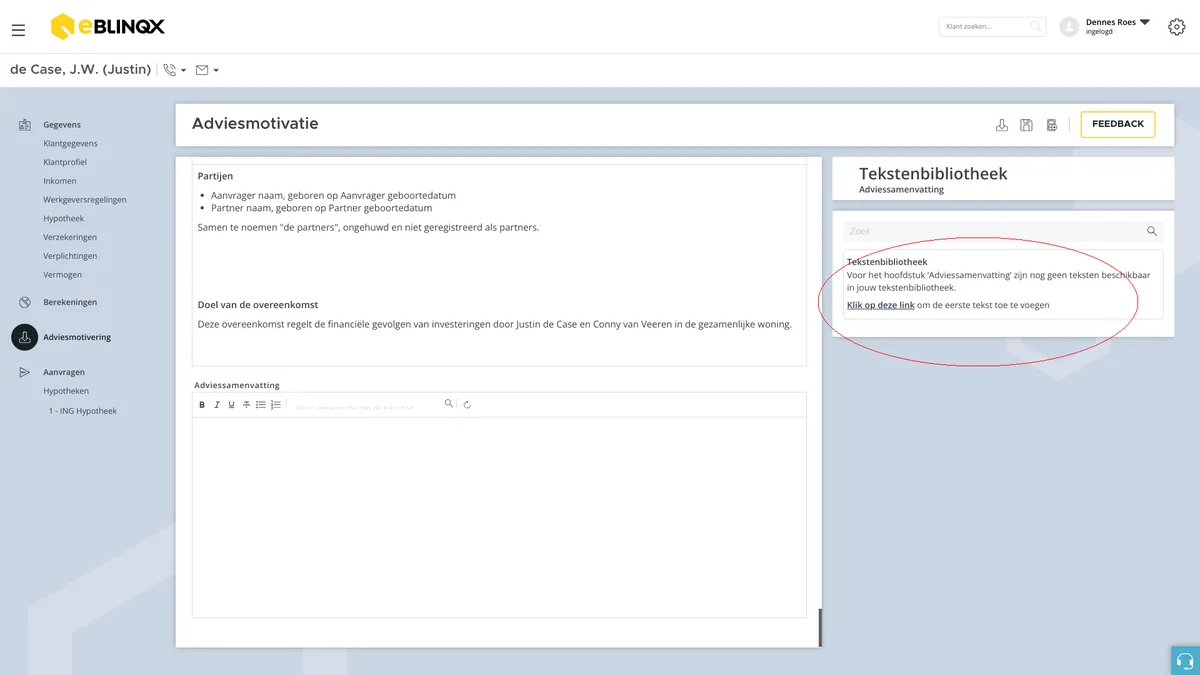Open the hamburger menu
1200x675 pixels.
[x=19, y=30]
